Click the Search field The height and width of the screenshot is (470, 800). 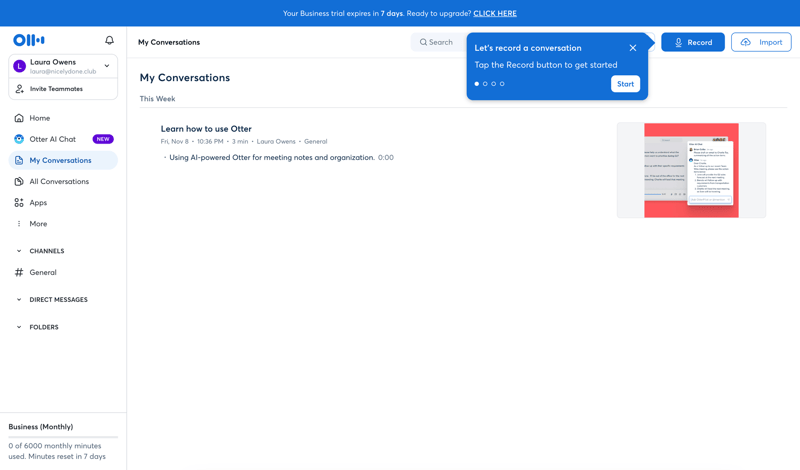point(439,42)
